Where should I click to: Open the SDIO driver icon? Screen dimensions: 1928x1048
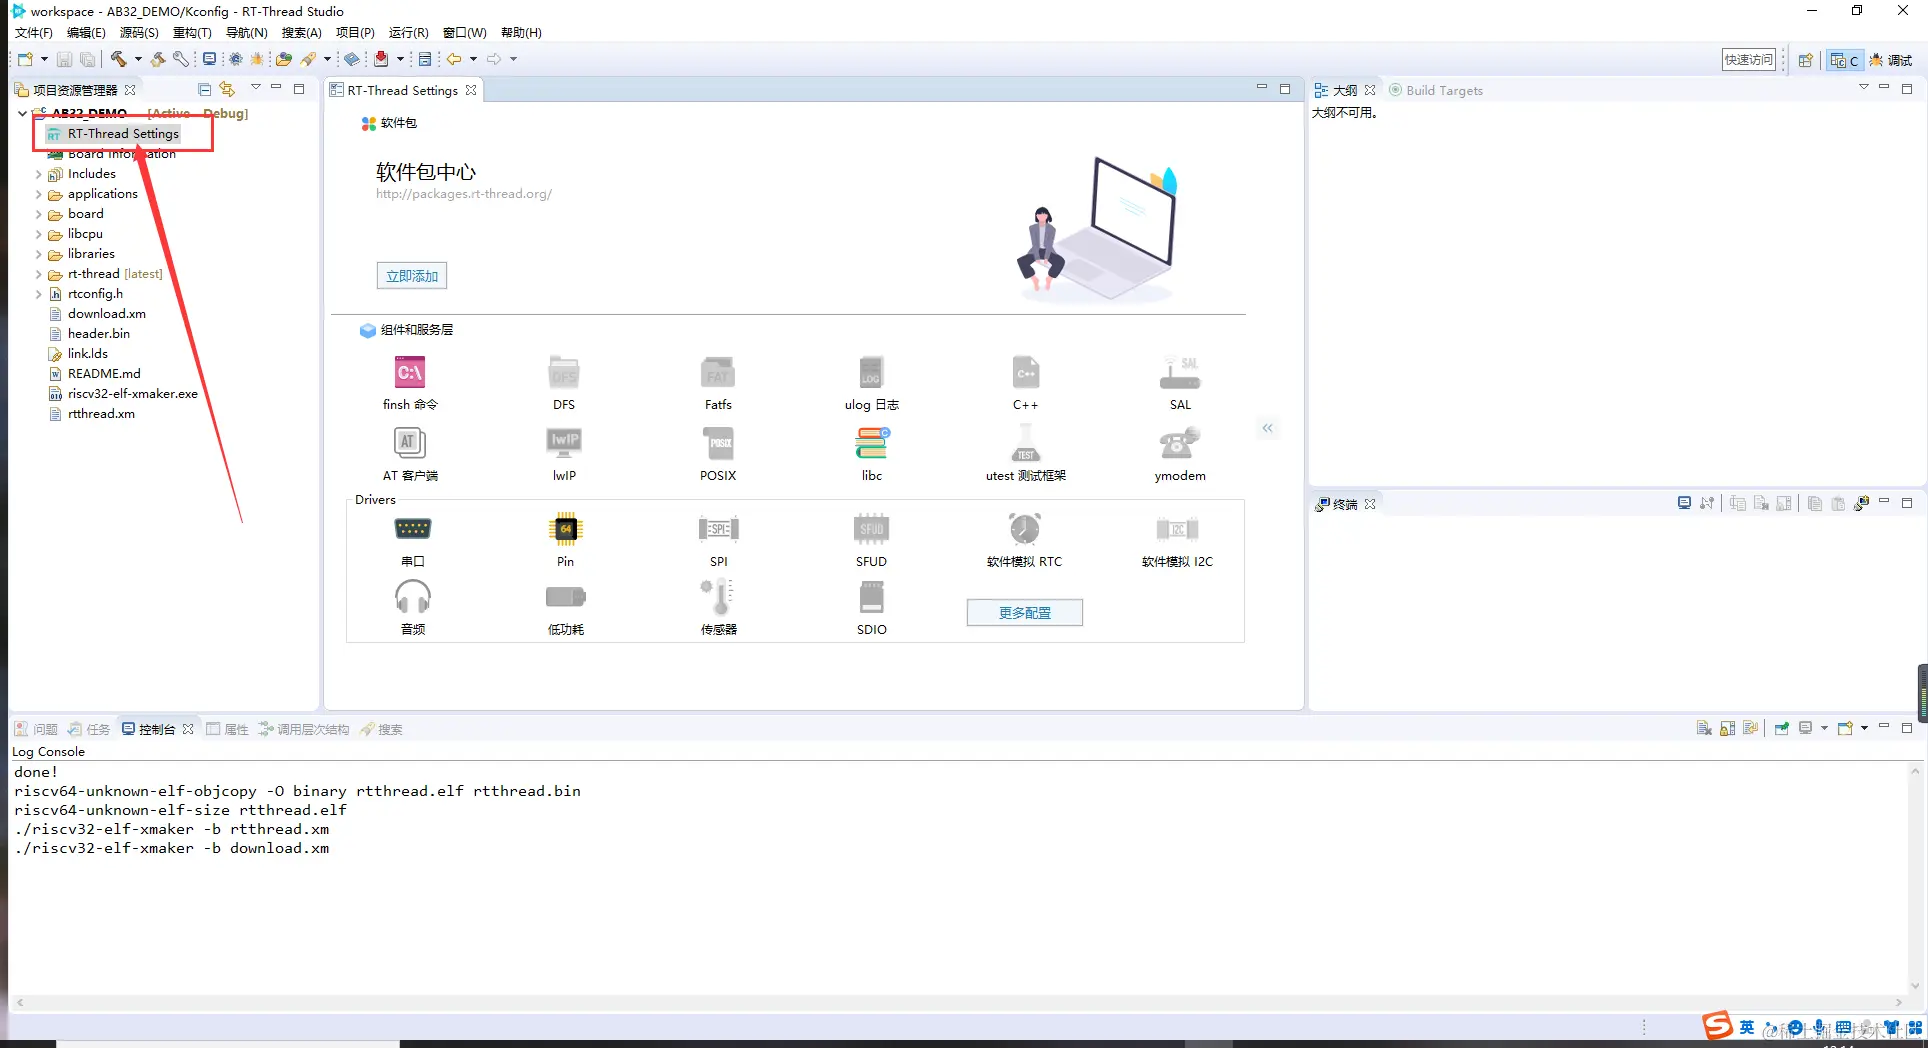[871, 597]
